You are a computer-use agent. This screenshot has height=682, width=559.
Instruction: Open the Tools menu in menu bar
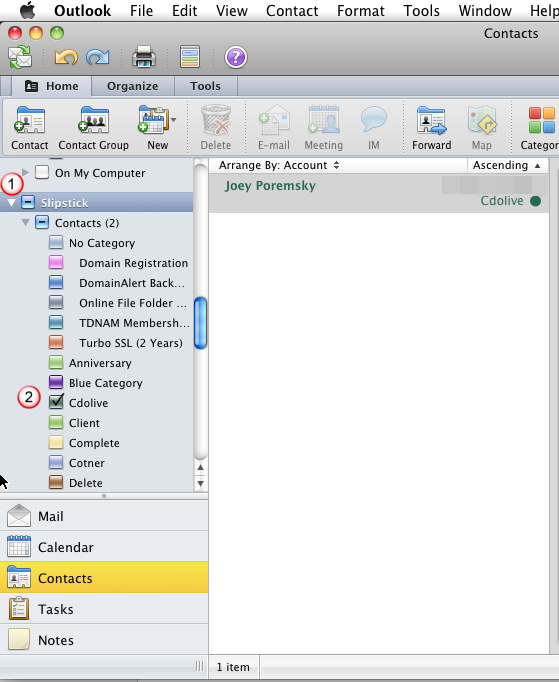coord(422,10)
